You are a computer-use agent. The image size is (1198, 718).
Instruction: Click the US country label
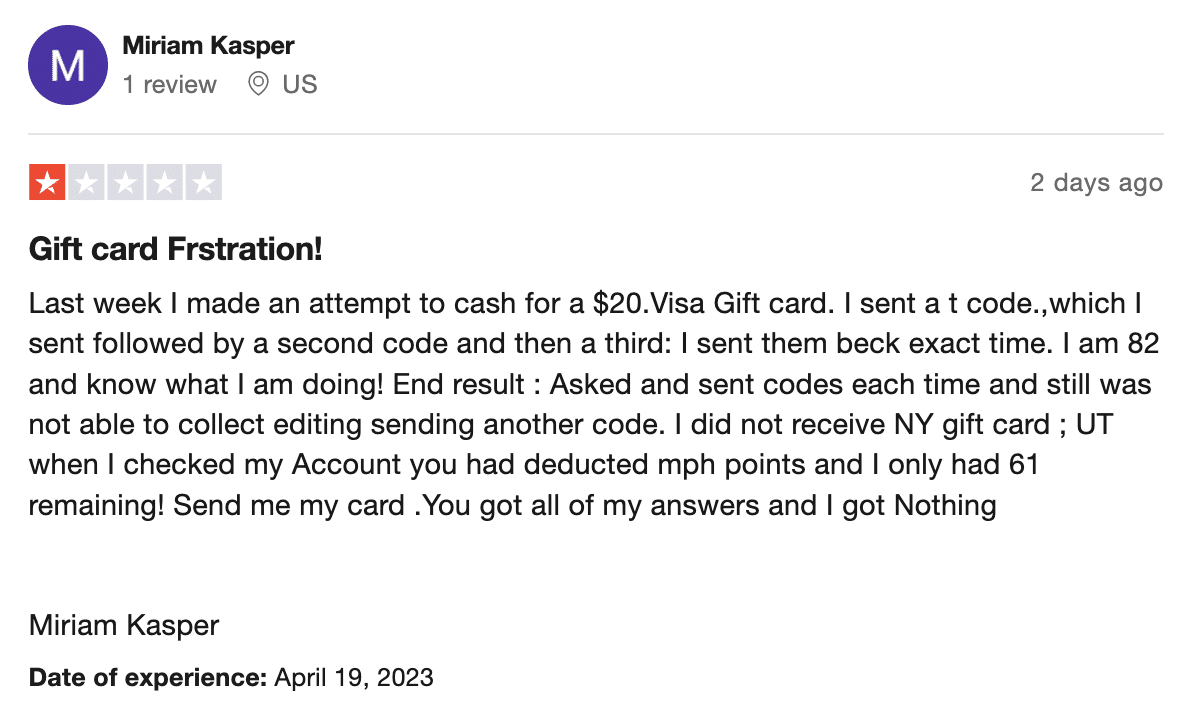pyautogui.click(x=300, y=84)
